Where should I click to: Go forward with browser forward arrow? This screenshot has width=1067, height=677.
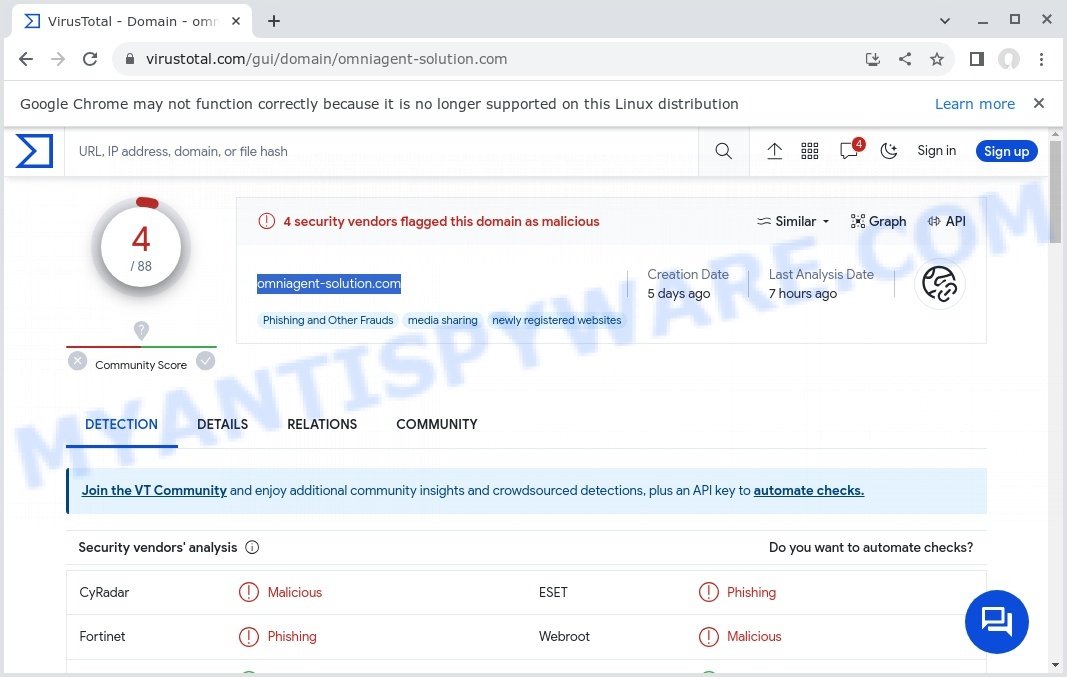(x=58, y=59)
